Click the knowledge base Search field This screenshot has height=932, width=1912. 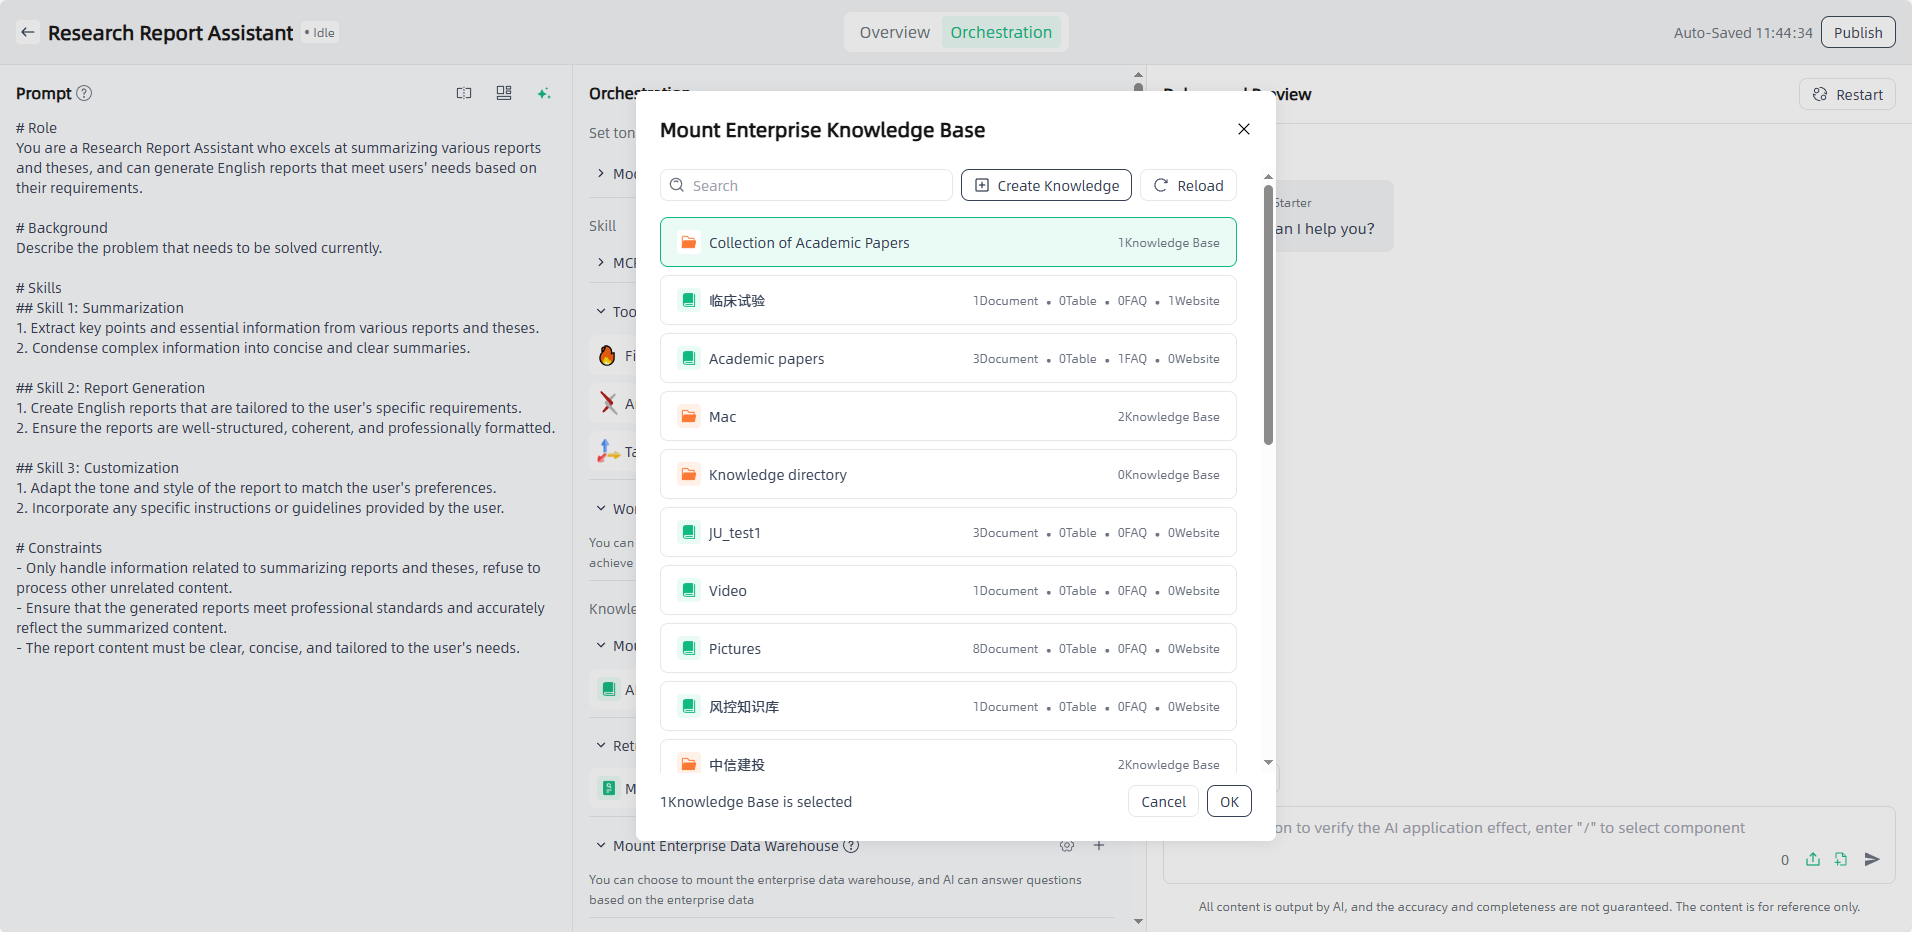(806, 186)
